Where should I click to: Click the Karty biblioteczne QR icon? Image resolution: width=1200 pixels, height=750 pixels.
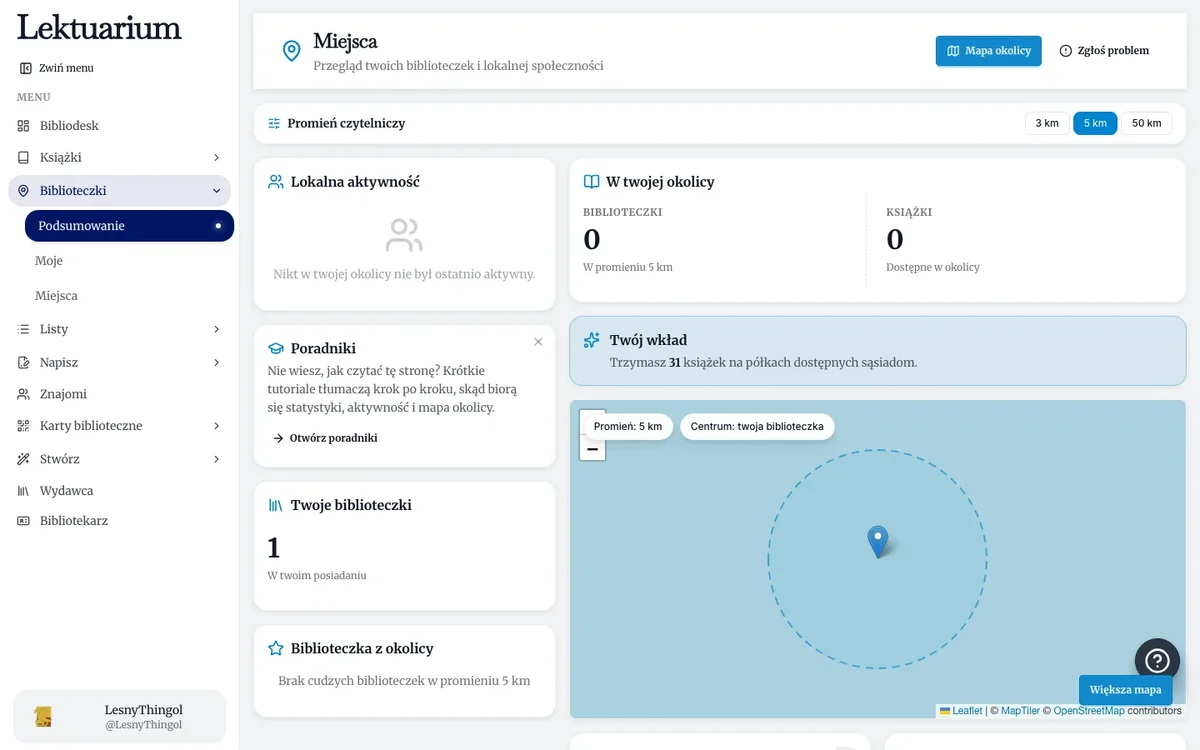(23, 426)
